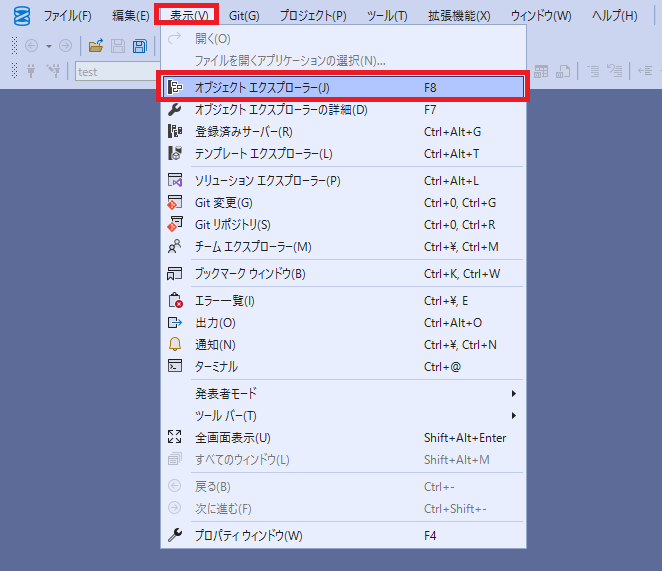Viewport: 662px width, 571px height.
Task: Select 全画面表示(U) menu item
Action: [x=343, y=438]
